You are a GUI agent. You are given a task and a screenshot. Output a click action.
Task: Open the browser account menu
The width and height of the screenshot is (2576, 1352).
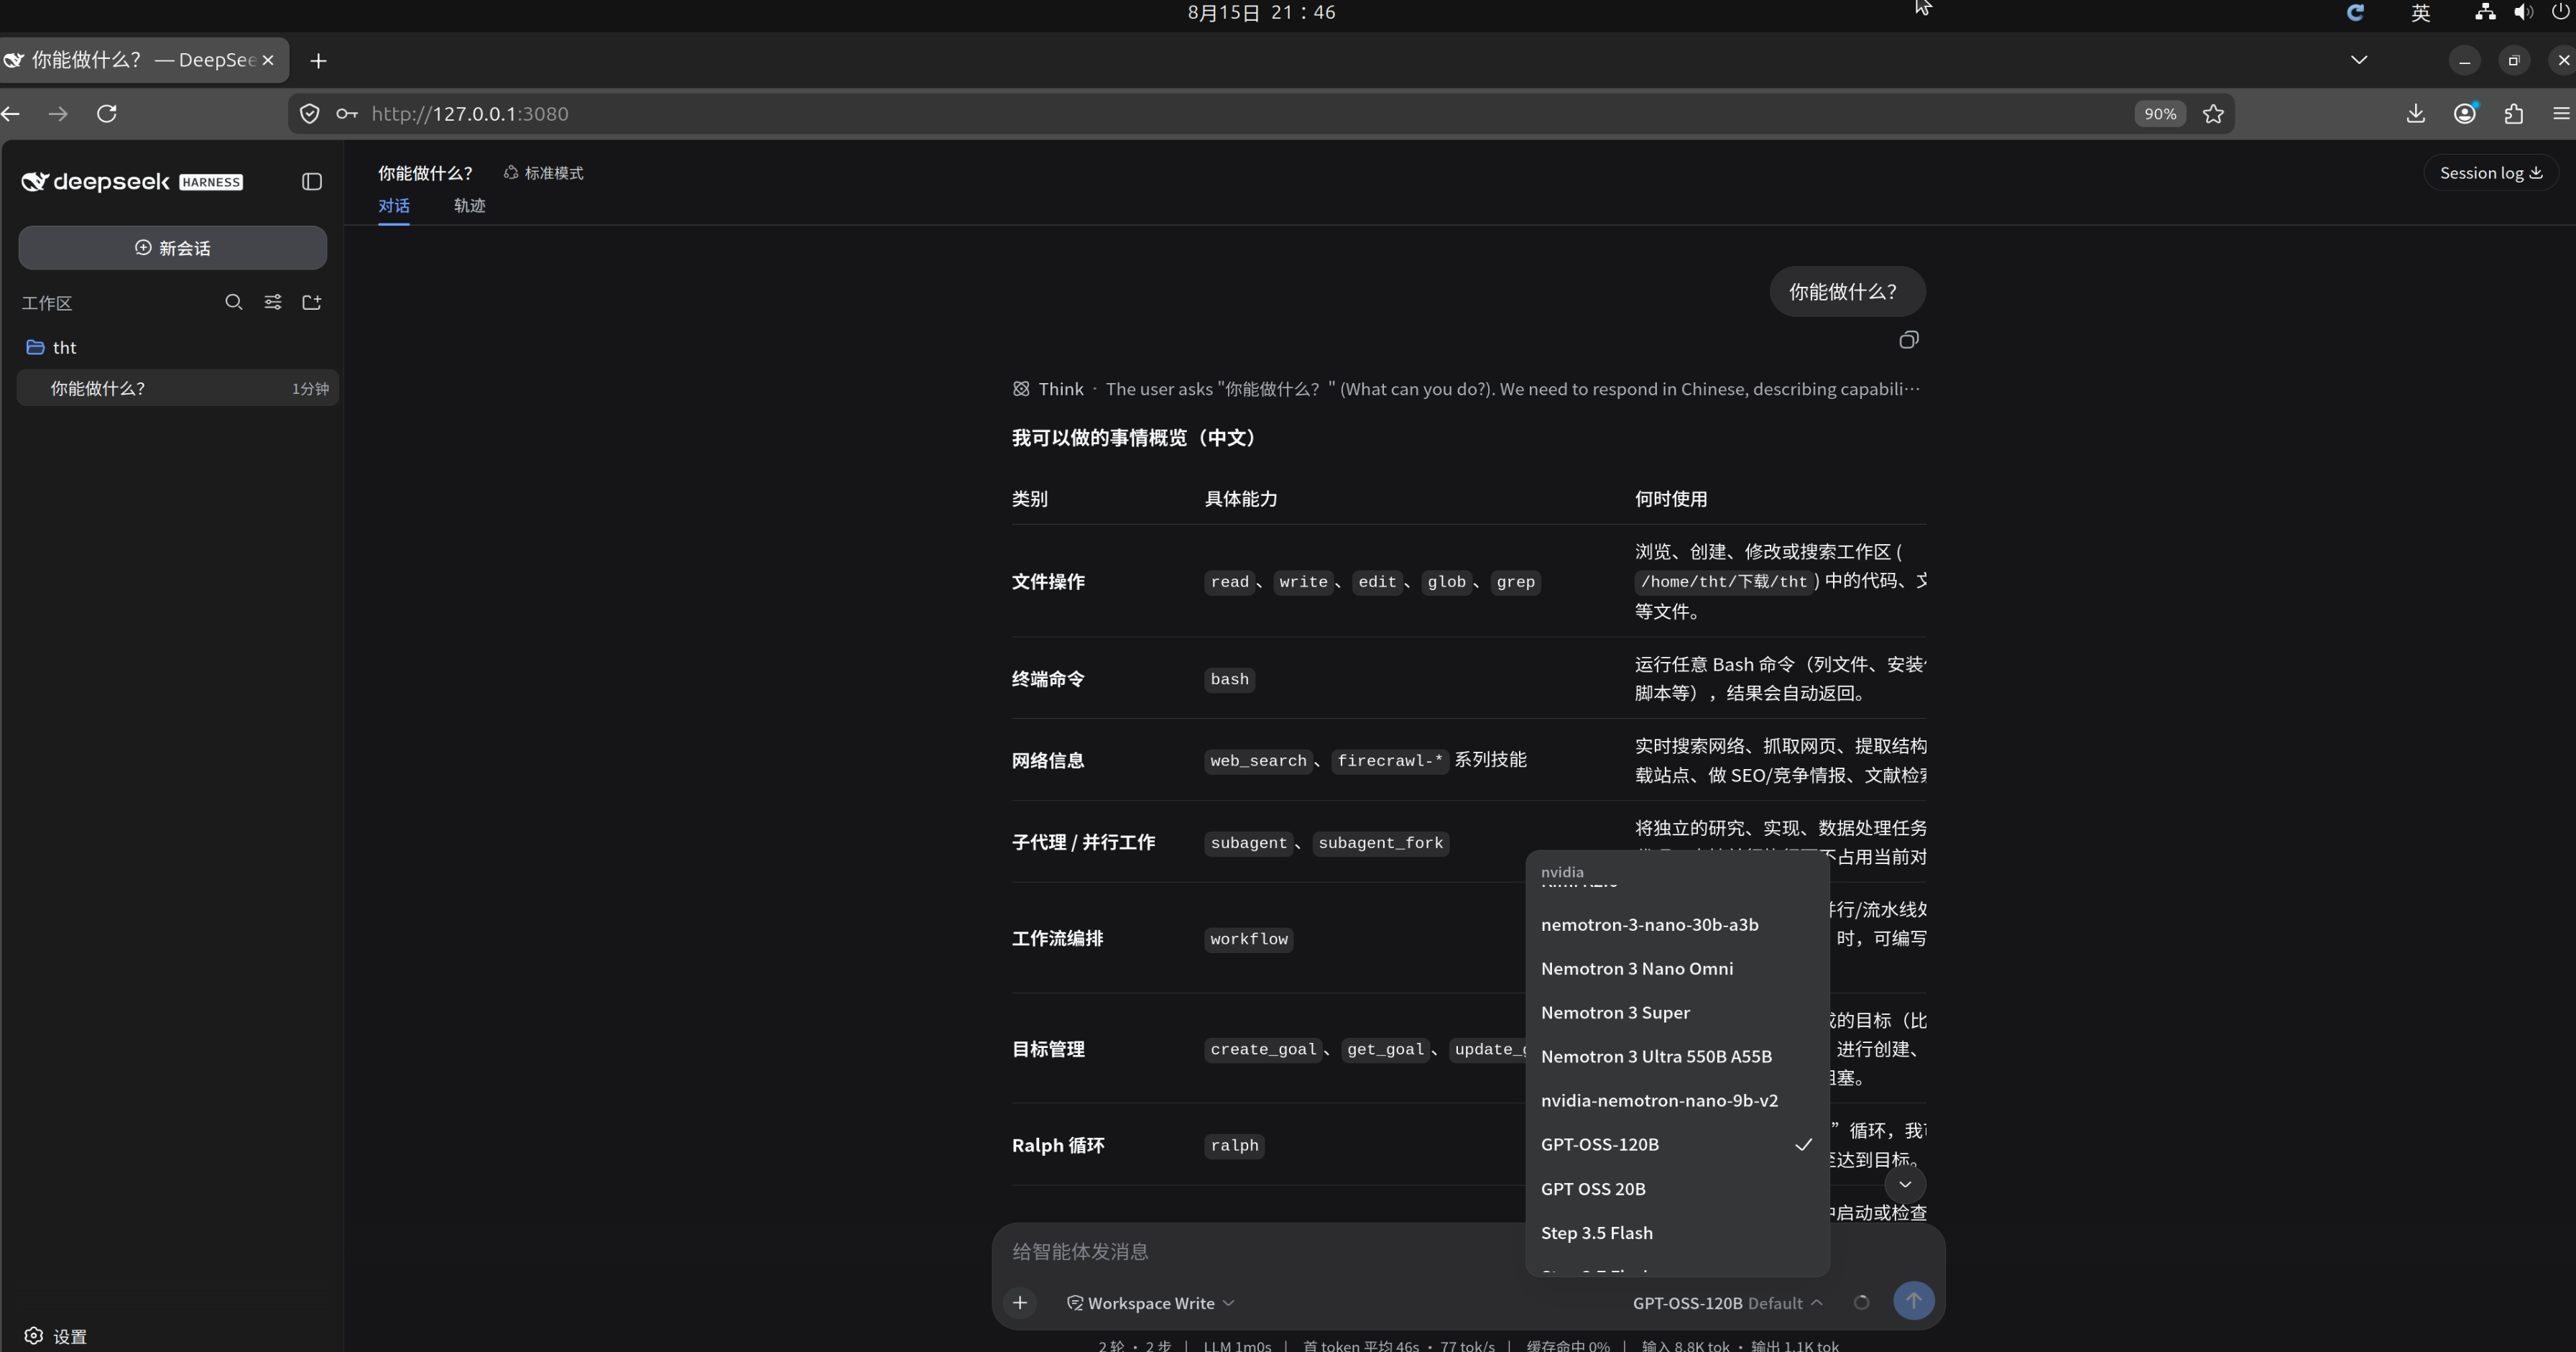coord(2465,114)
